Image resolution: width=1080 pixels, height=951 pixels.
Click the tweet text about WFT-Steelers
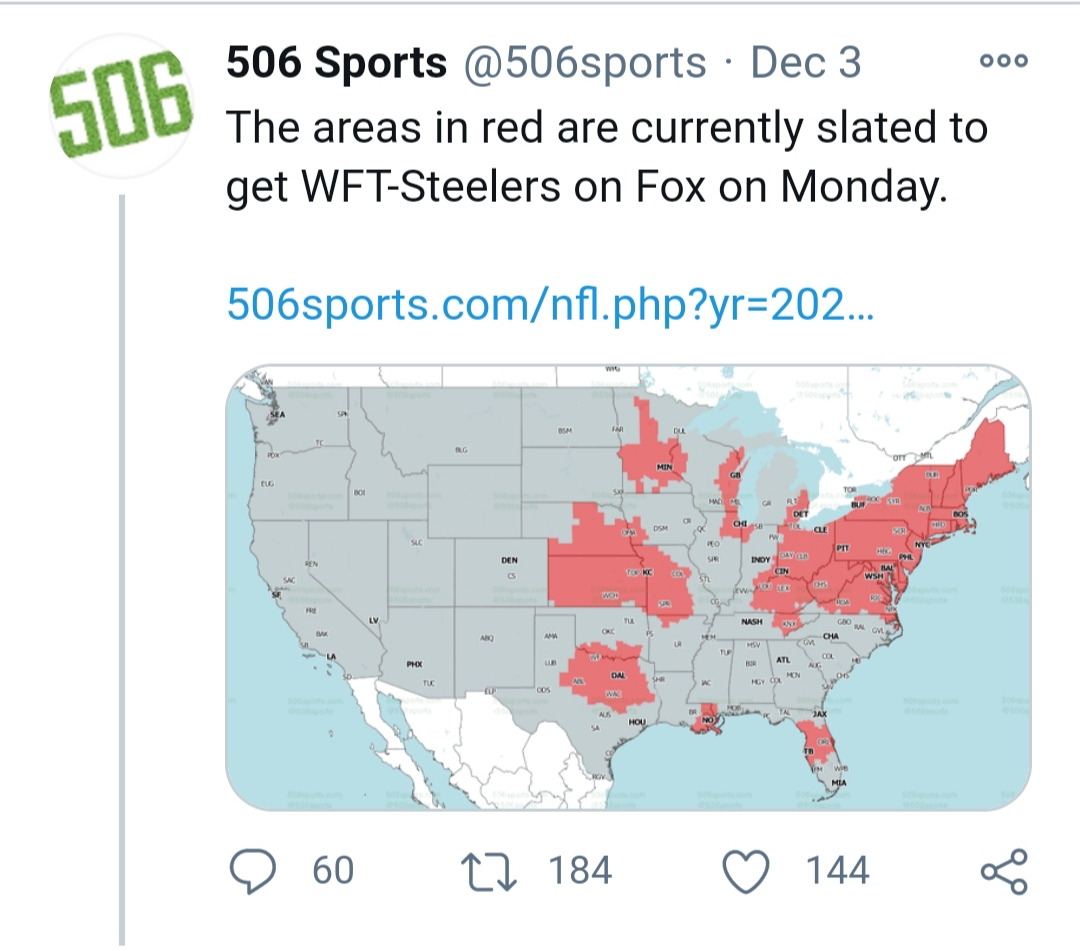pyautogui.click(x=607, y=157)
